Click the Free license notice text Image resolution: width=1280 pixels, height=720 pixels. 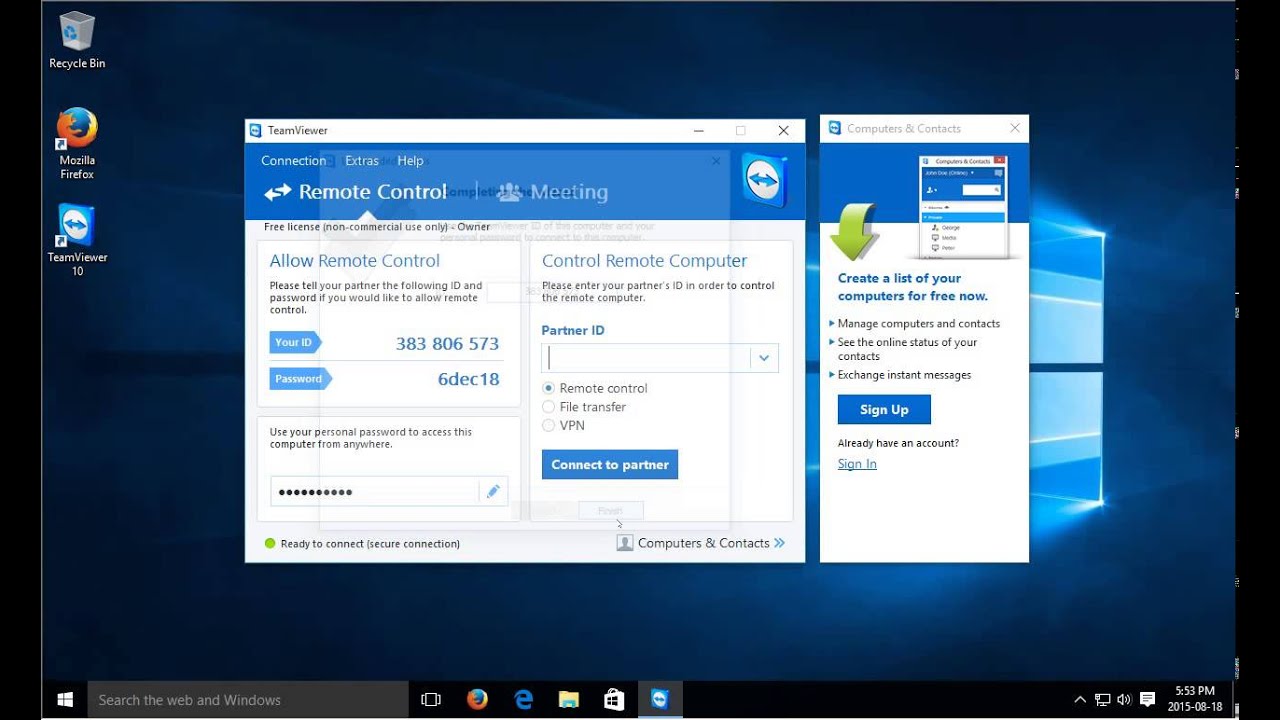(x=377, y=227)
